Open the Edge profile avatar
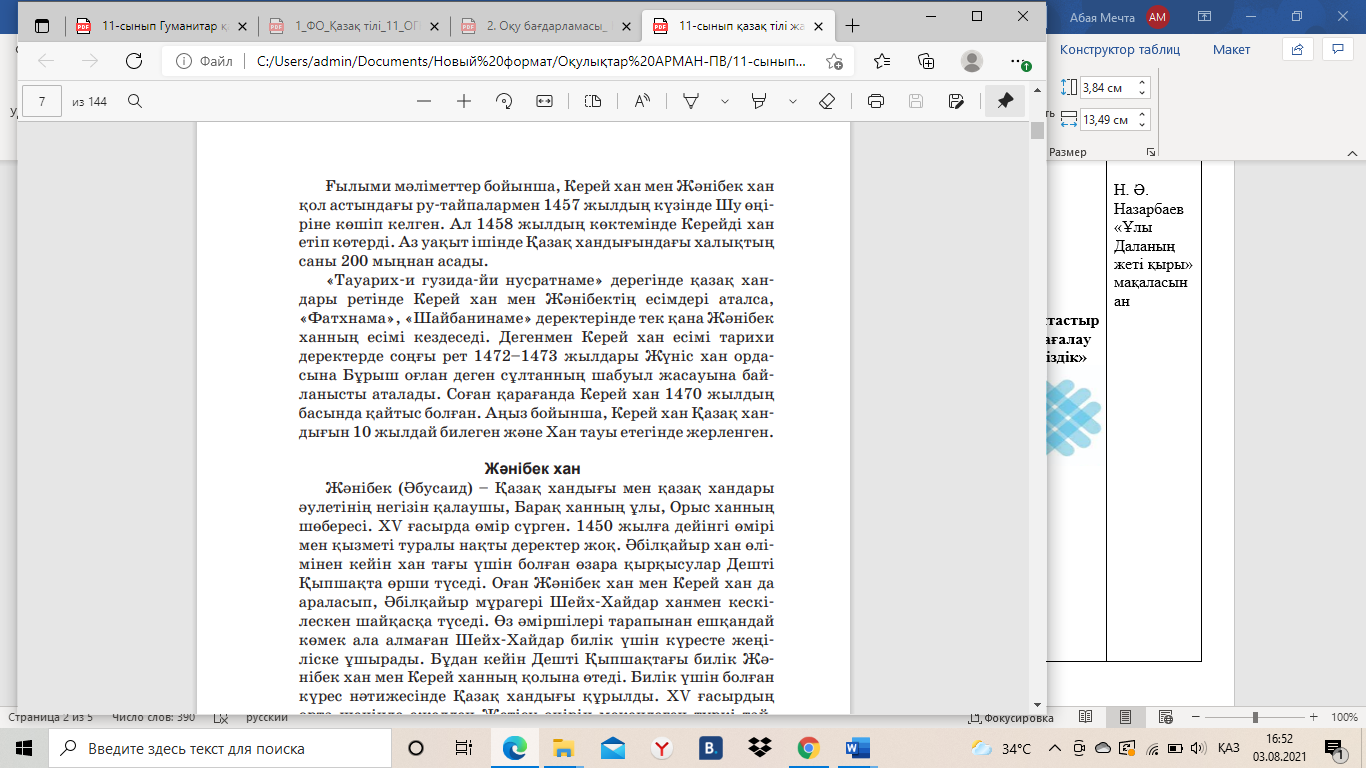 pyautogui.click(x=972, y=61)
